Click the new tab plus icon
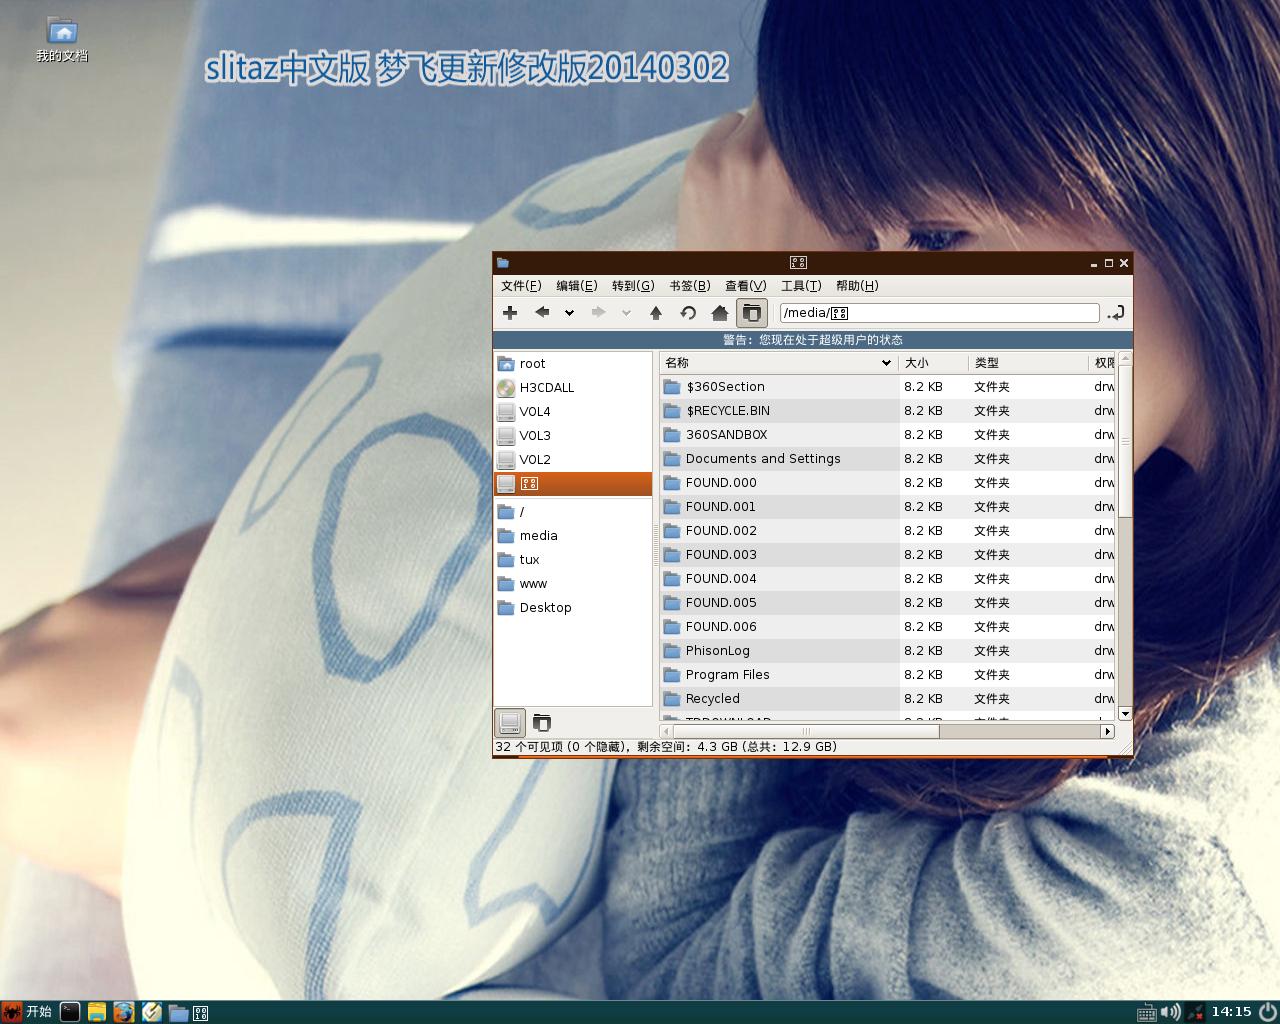This screenshot has width=1280, height=1024. pyautogui.click(x=510, y=313)
